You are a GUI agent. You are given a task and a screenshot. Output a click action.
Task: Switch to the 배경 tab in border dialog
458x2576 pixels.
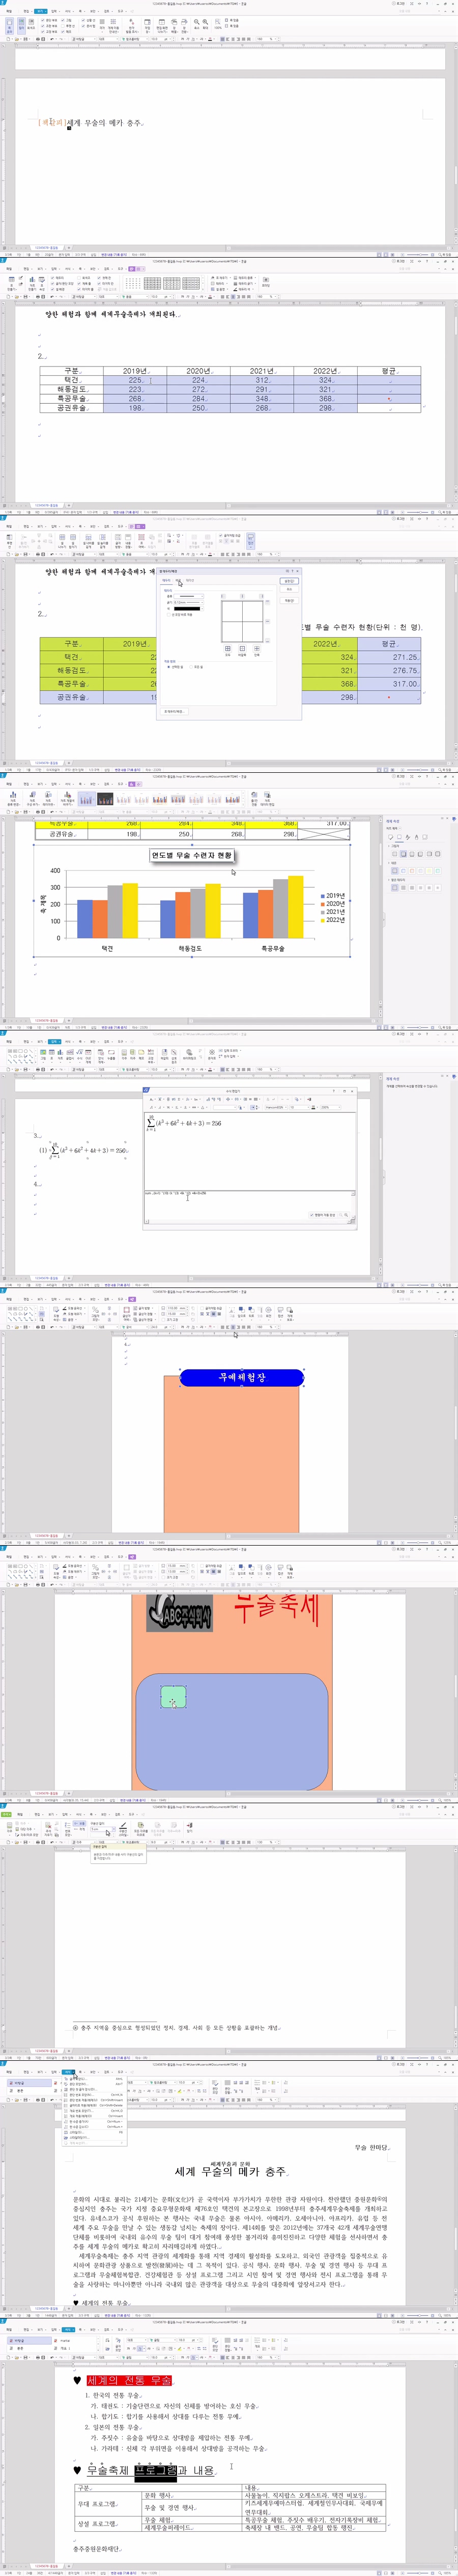(178, 580)
